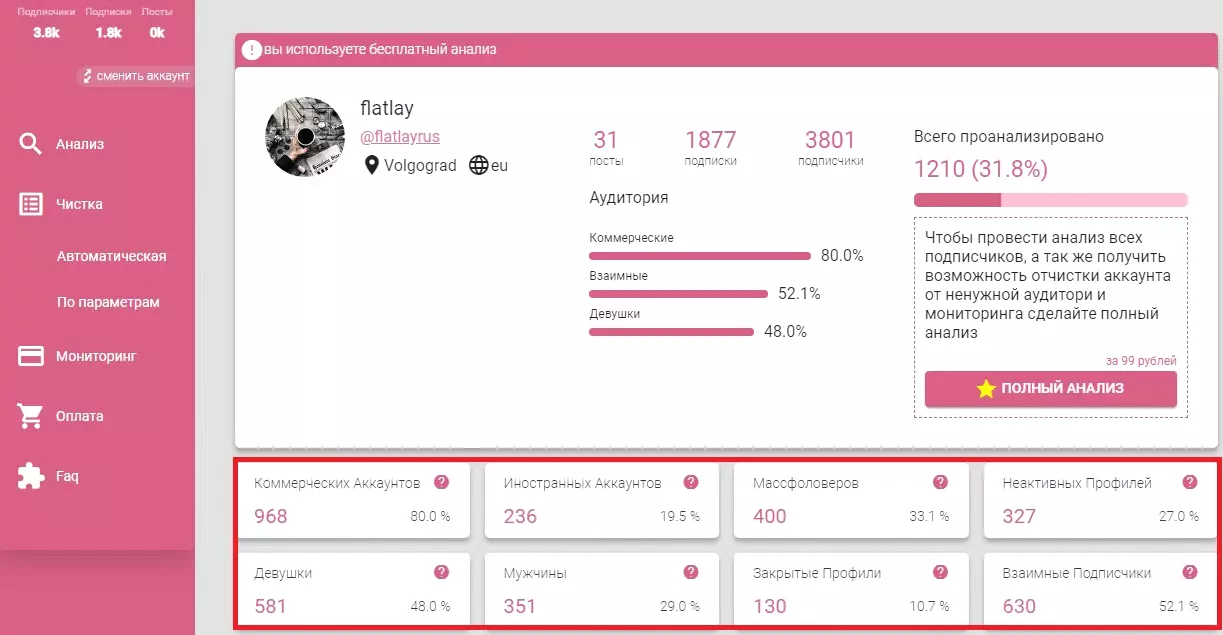Click question mark on Девушки card

(441, 572)
